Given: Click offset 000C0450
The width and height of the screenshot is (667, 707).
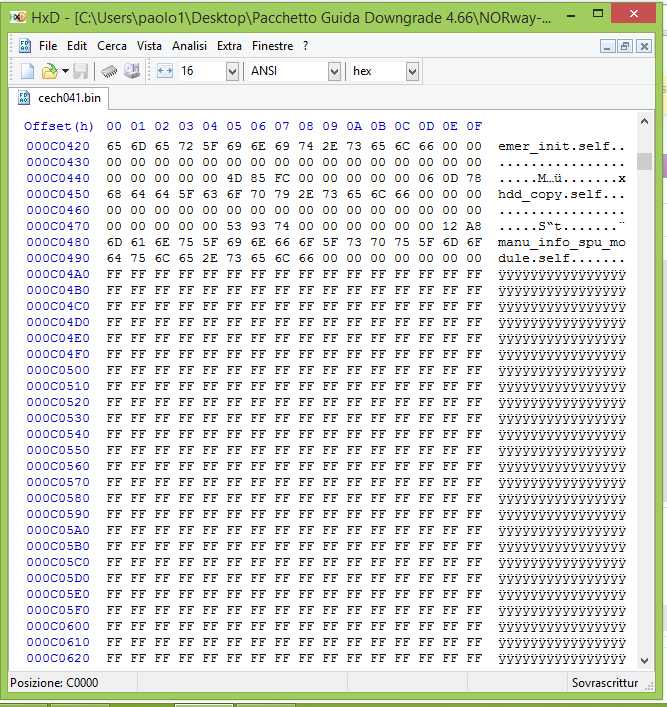Looking at the screenshot, I should (58, 194).
